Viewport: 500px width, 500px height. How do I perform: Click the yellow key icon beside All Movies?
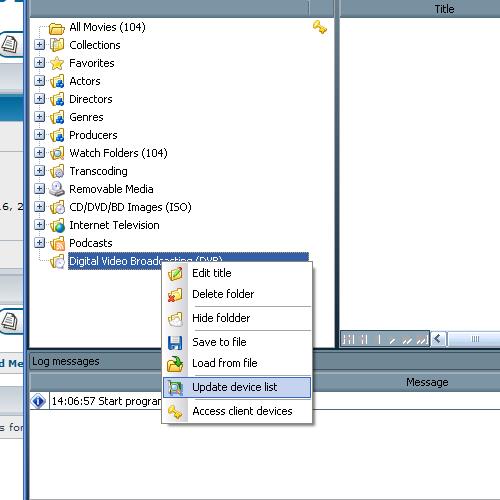[320, 27]
